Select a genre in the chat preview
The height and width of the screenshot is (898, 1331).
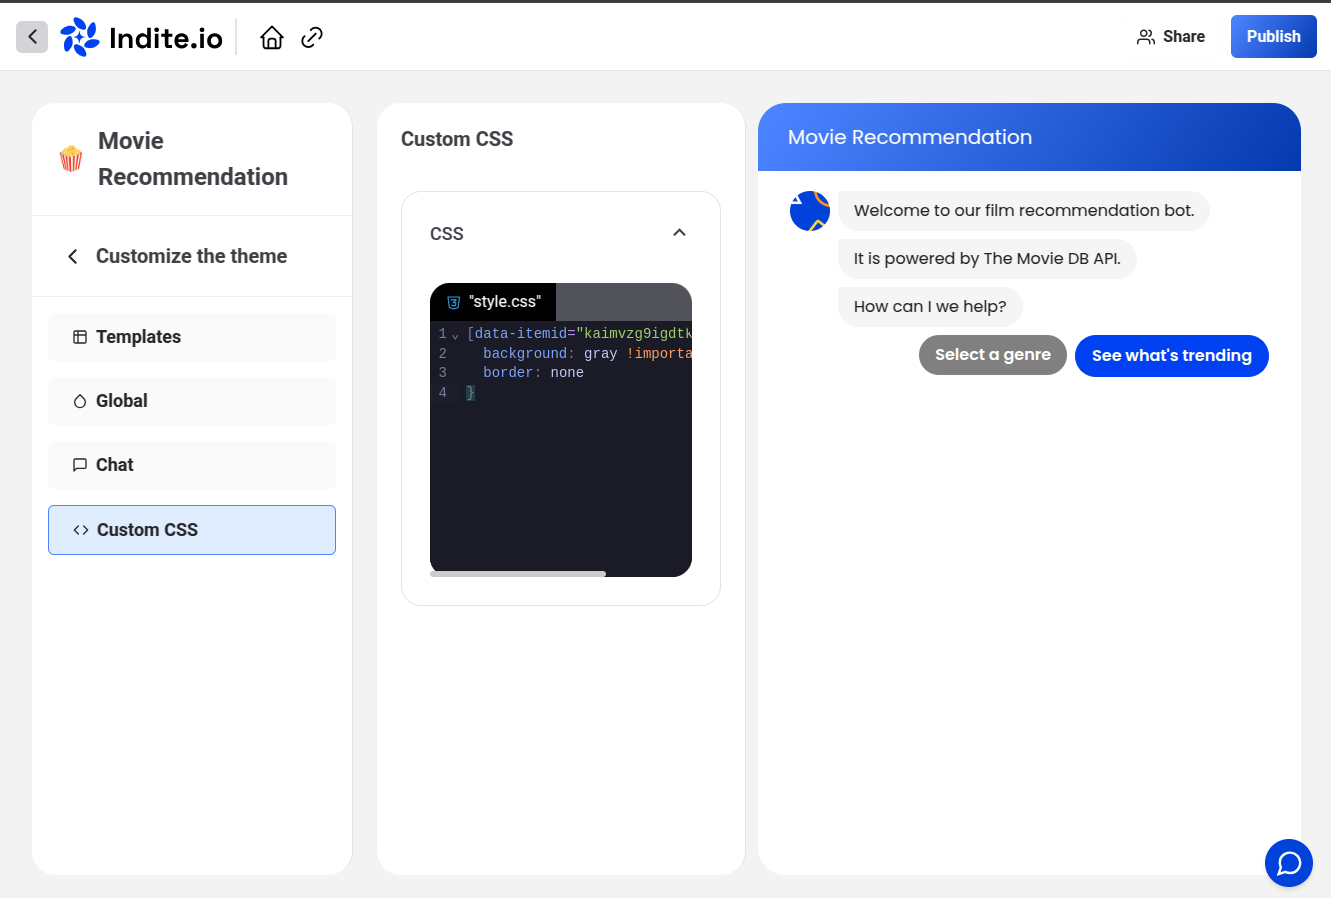tap(992, 355)
